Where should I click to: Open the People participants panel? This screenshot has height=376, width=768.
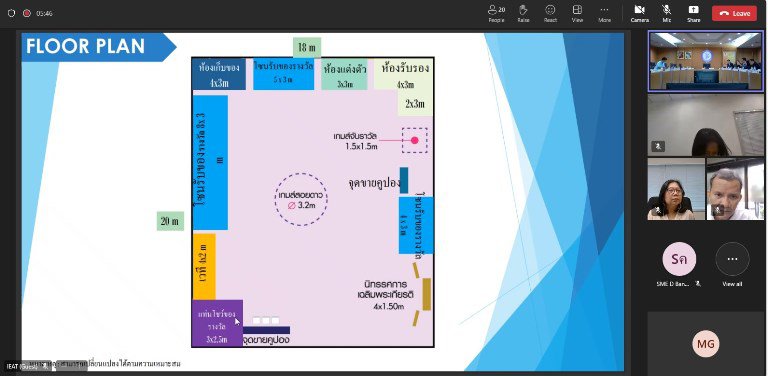pyautogui.click(x=496, y=13)
